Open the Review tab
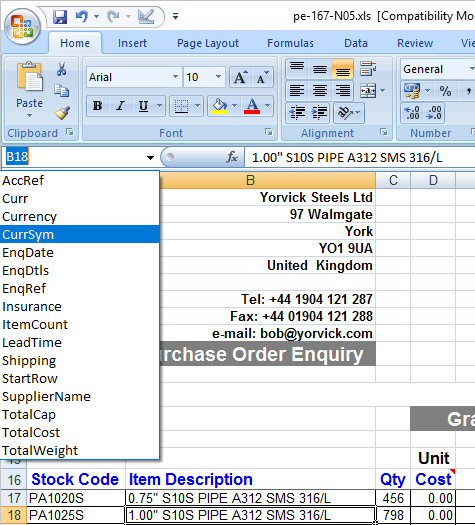 point(415,43)
